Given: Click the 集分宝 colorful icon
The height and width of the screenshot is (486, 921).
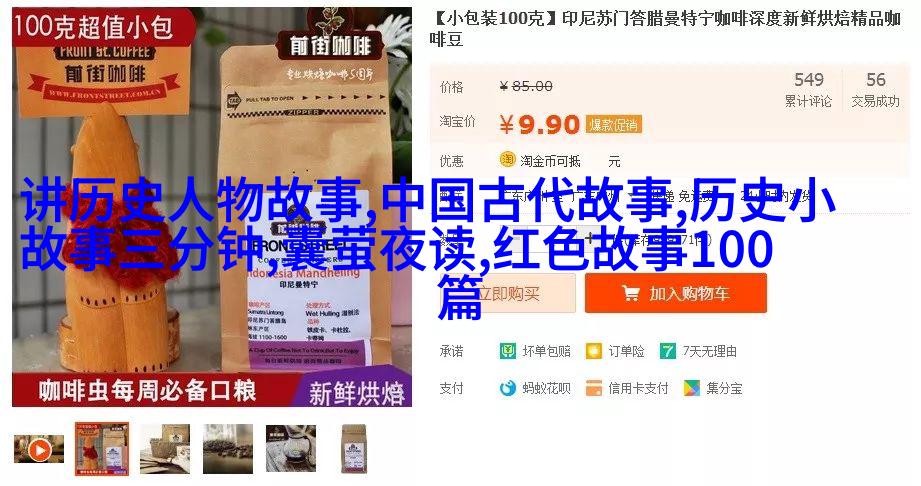Looking at the screenshot, I should coord(692,388).
